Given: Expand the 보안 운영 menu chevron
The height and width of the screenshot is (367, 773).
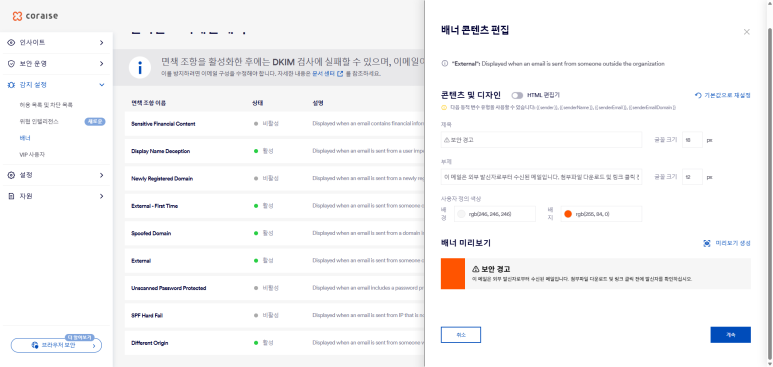Looking at the screenshot, I should (102, 64).
